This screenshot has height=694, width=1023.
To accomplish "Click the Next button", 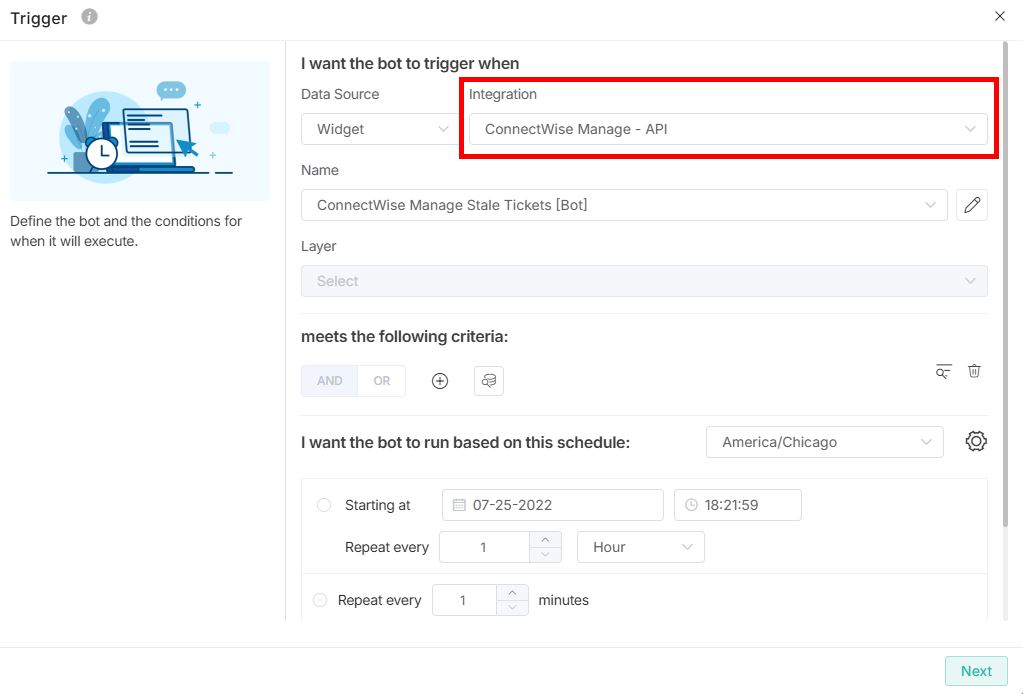I will [x=976, y=671].
